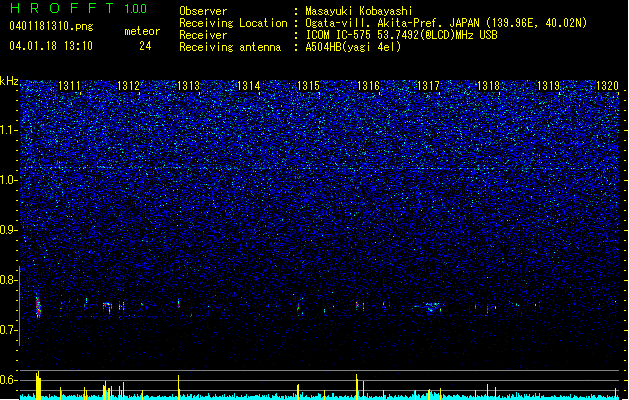Click the tall yellow power spike under 1316
This screenshot has height=400, width=629.
[x=357, y=387]
